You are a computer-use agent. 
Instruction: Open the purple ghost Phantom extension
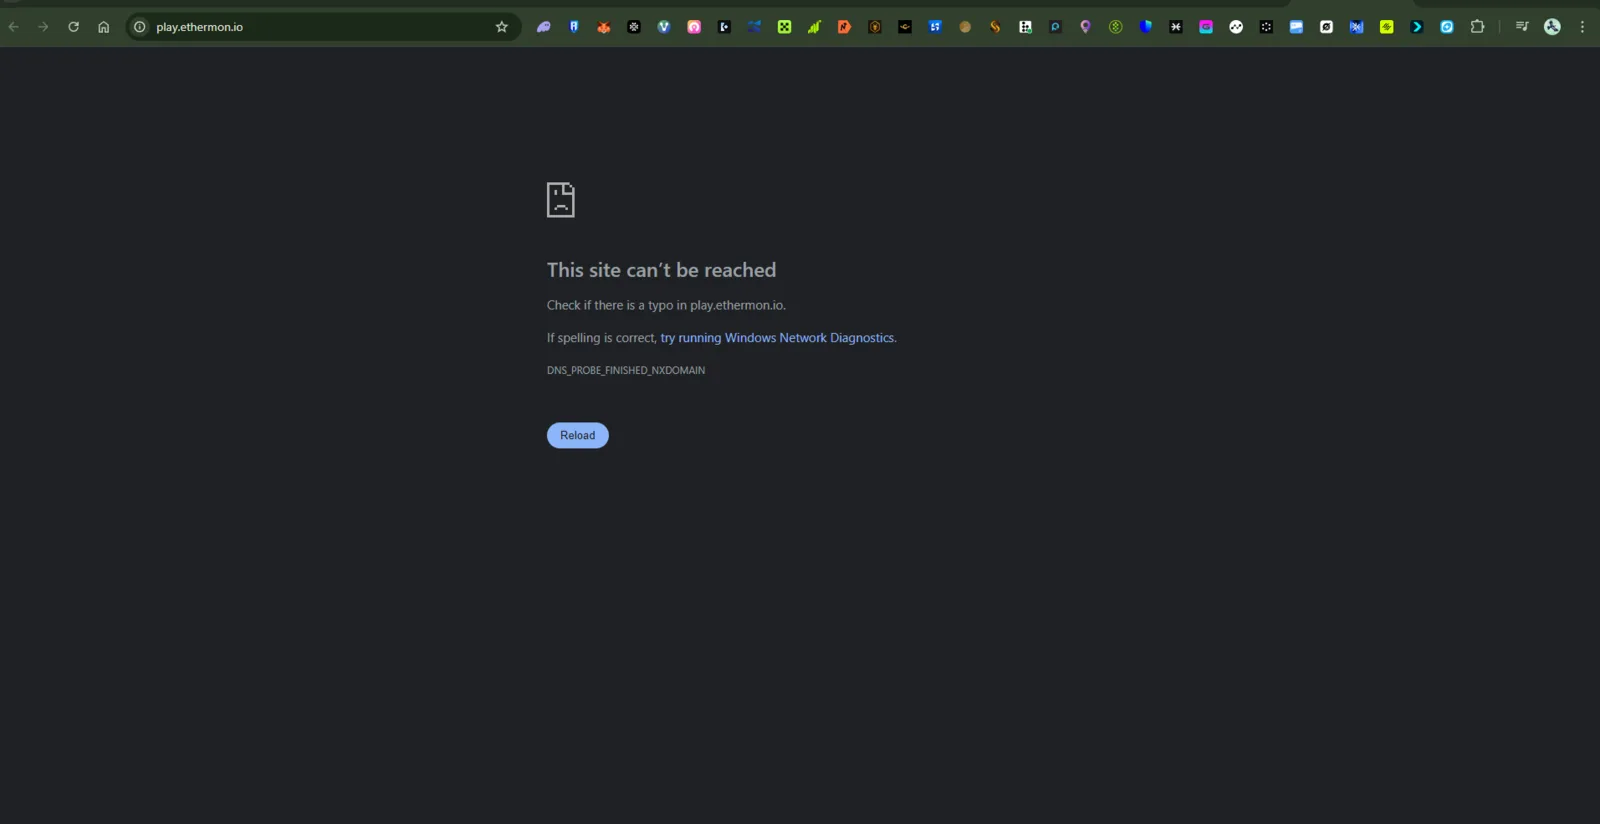click(x=544, y=27)
